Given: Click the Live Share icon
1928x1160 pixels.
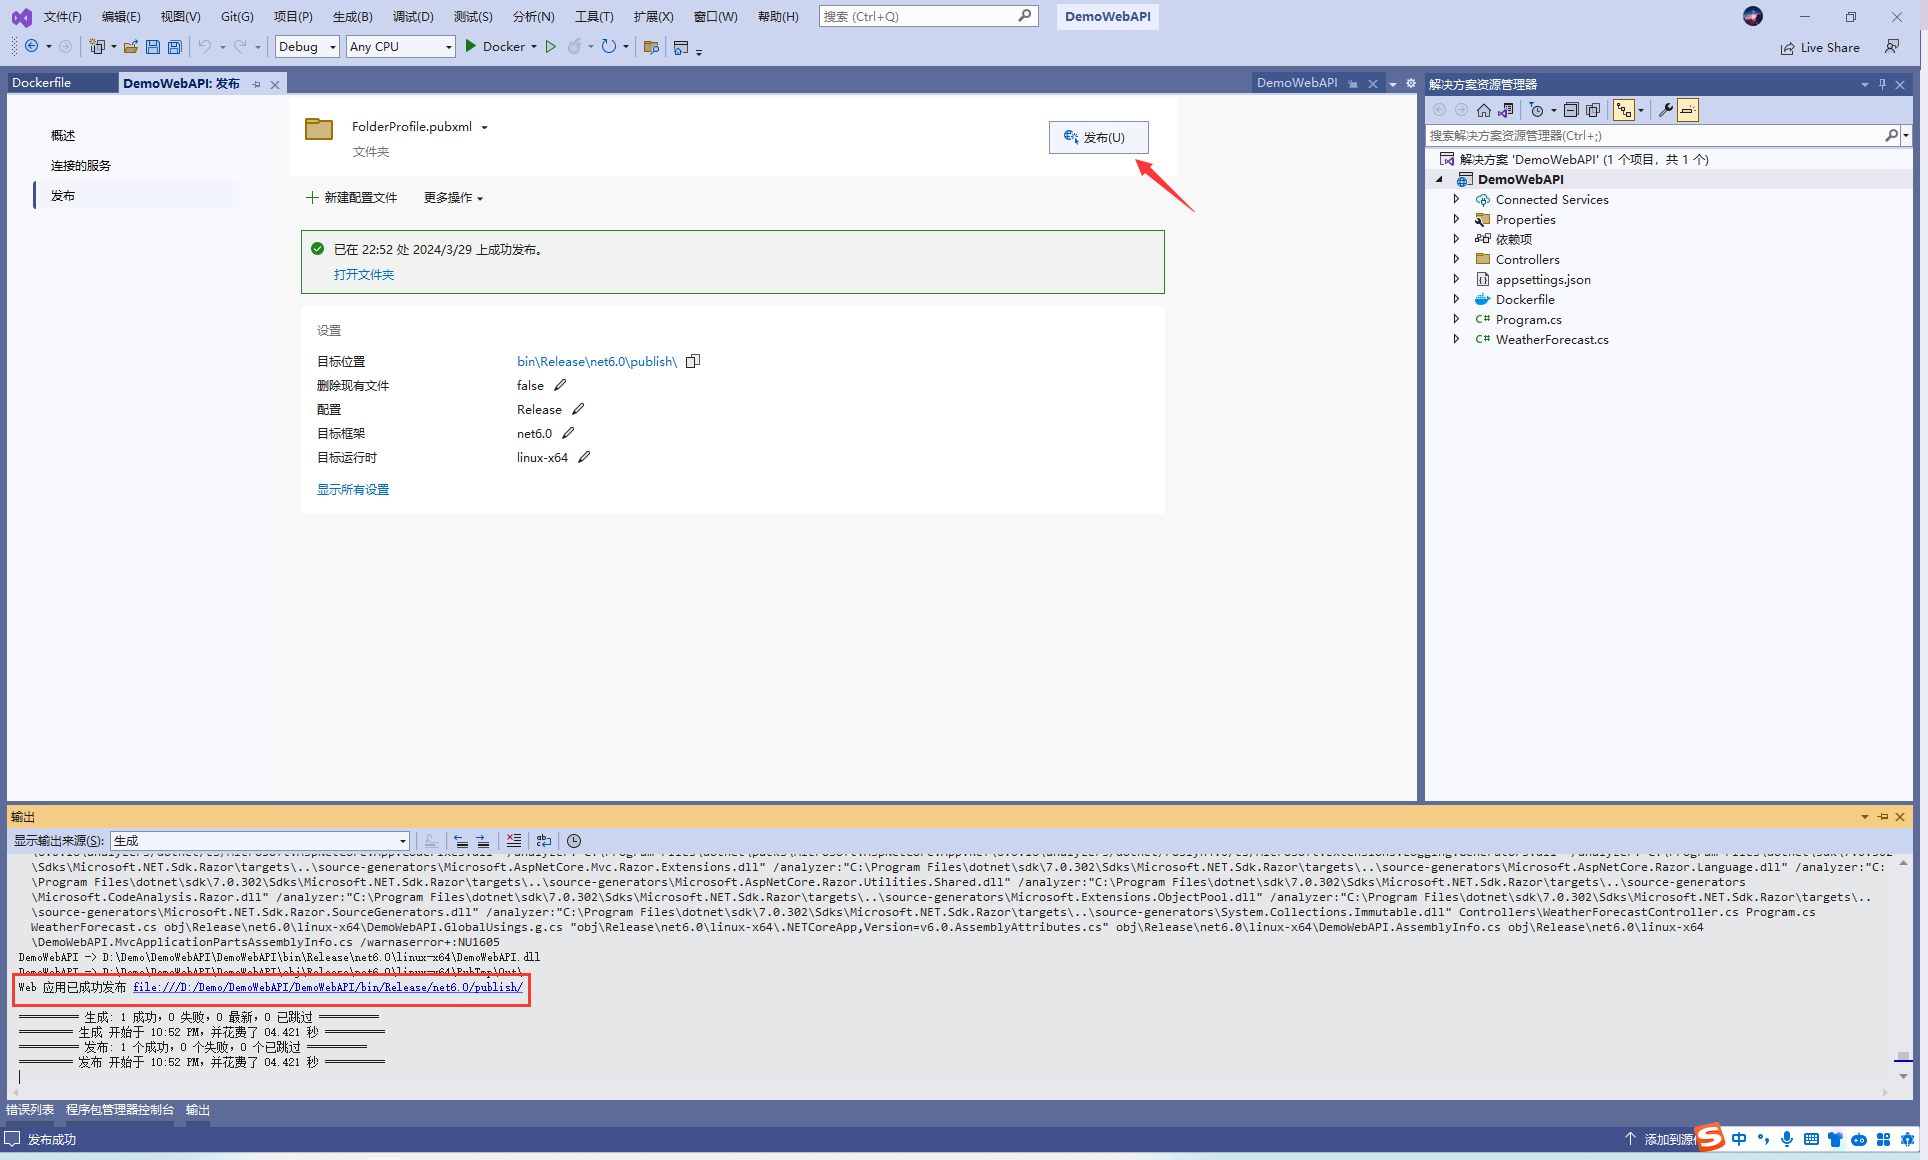Looking at the screenshot, I should pos(1787,48).
